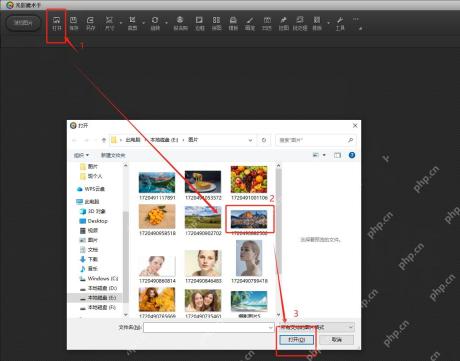Select 此电脑 in the navigation tree
460x361 pixels.
click(x=92, y=202)
